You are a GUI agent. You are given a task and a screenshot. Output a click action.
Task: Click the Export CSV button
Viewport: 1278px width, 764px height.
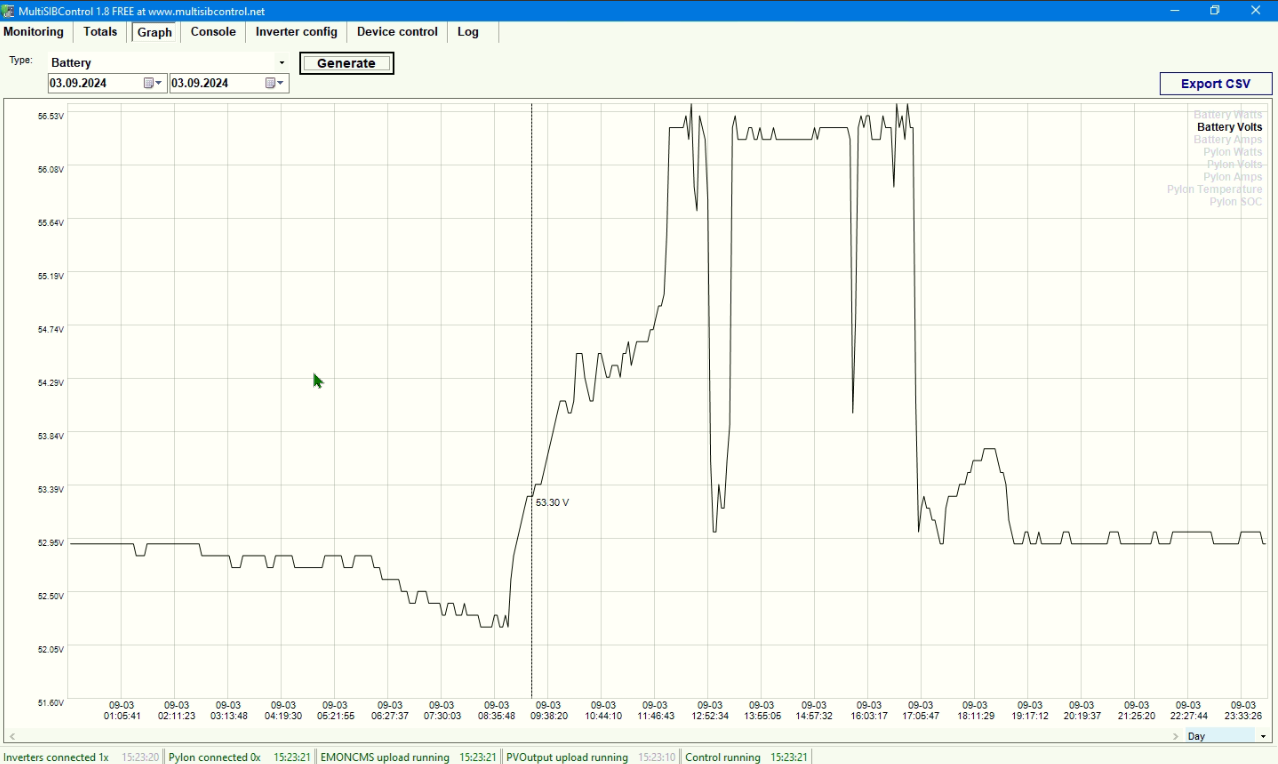pyautogui.click(x=1215, y=84)
